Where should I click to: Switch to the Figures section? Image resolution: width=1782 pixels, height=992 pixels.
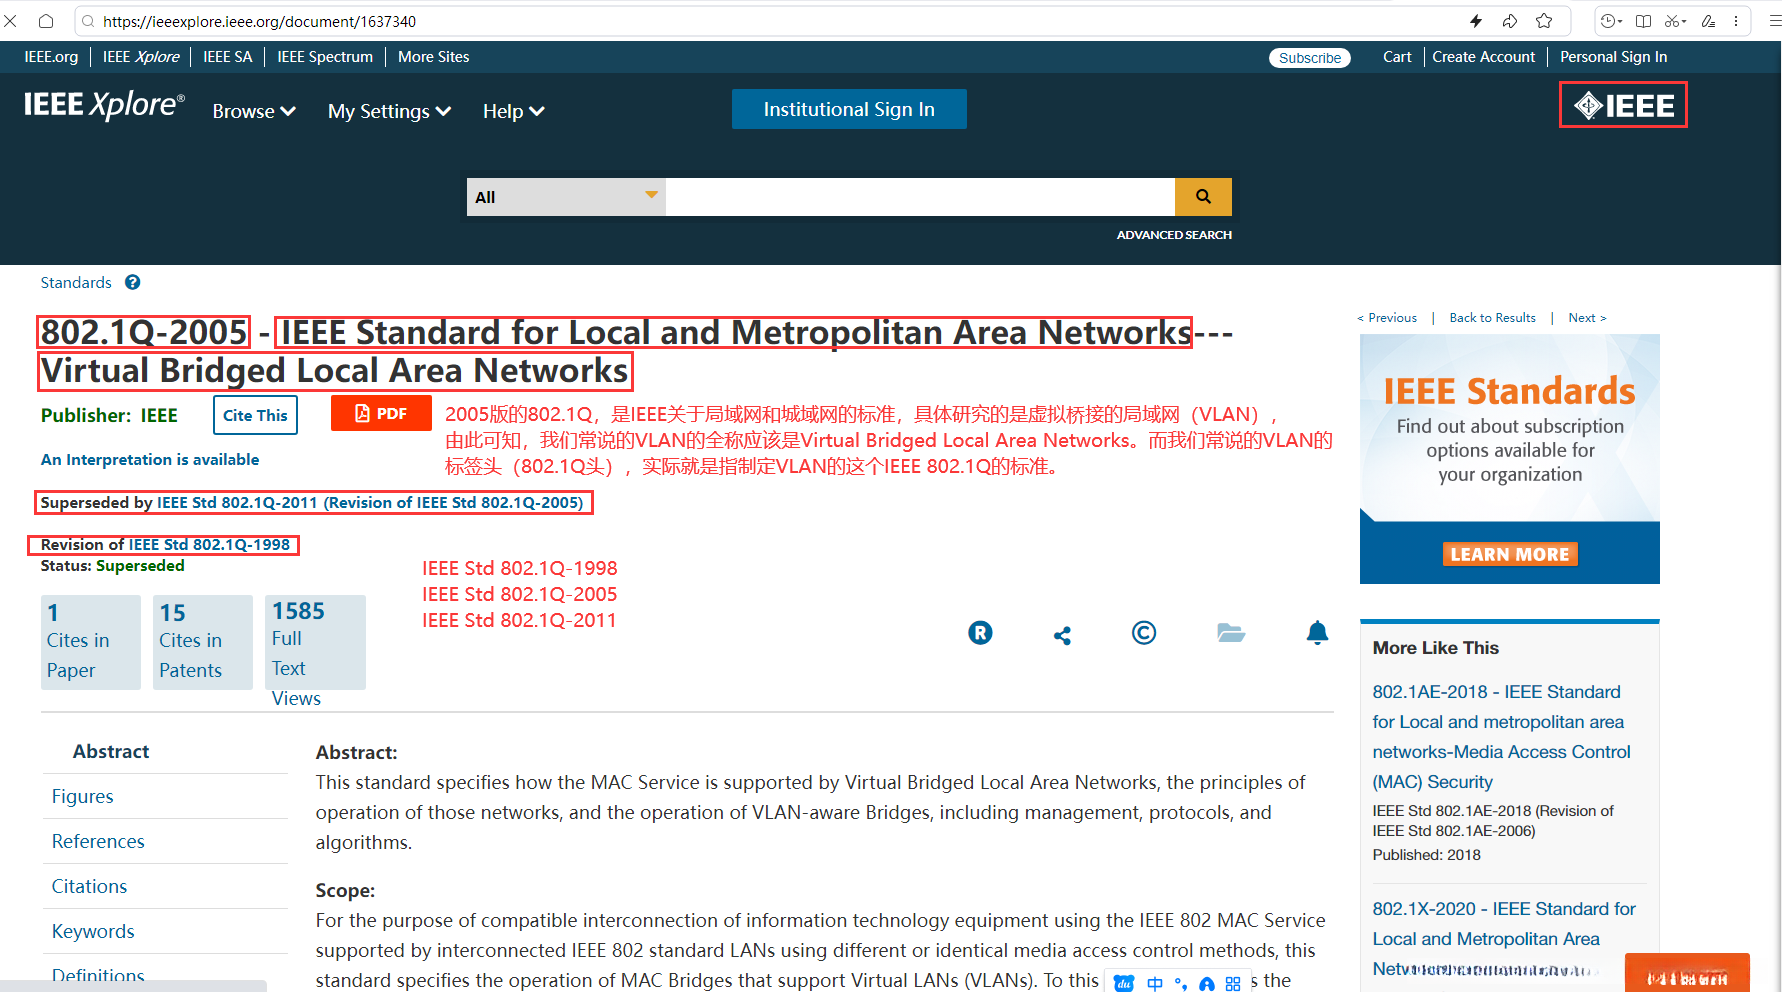coord(82,796)
